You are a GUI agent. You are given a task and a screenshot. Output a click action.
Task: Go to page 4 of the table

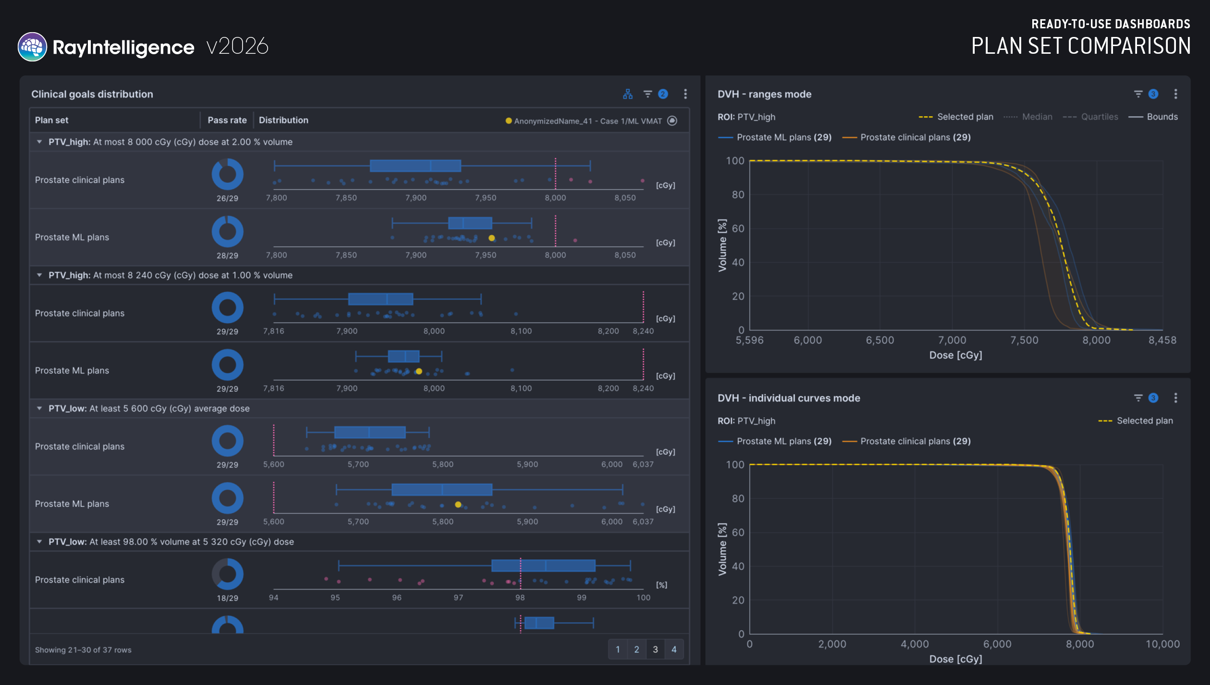point(674,650)
